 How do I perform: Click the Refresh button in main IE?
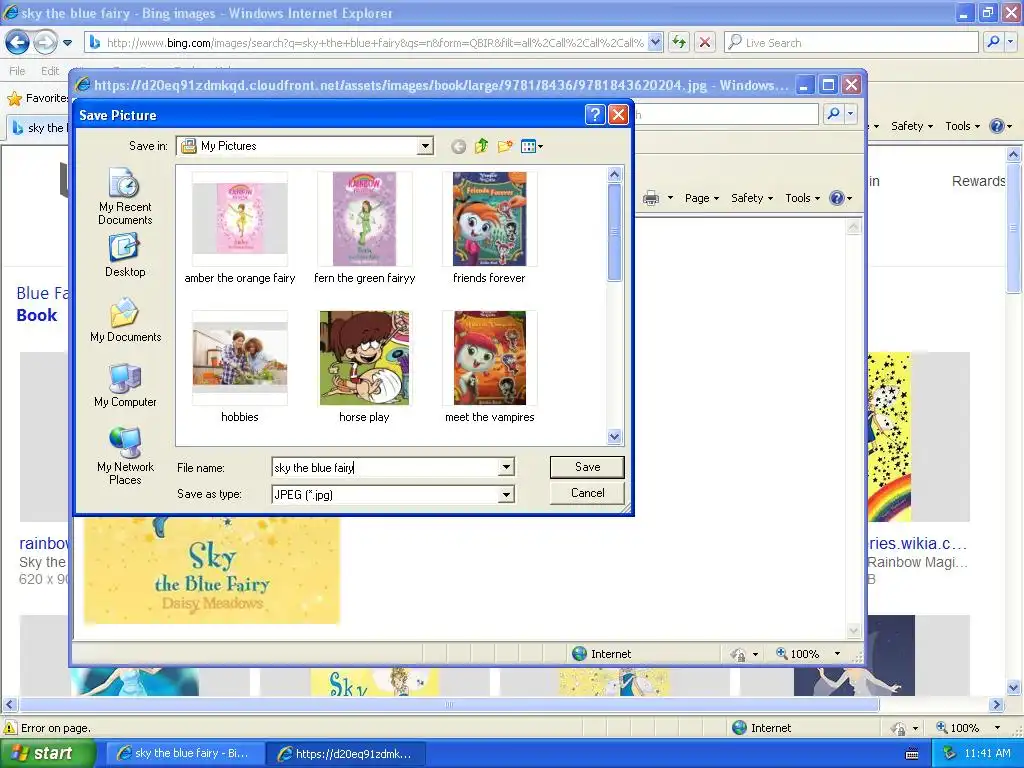coord(679,42)
